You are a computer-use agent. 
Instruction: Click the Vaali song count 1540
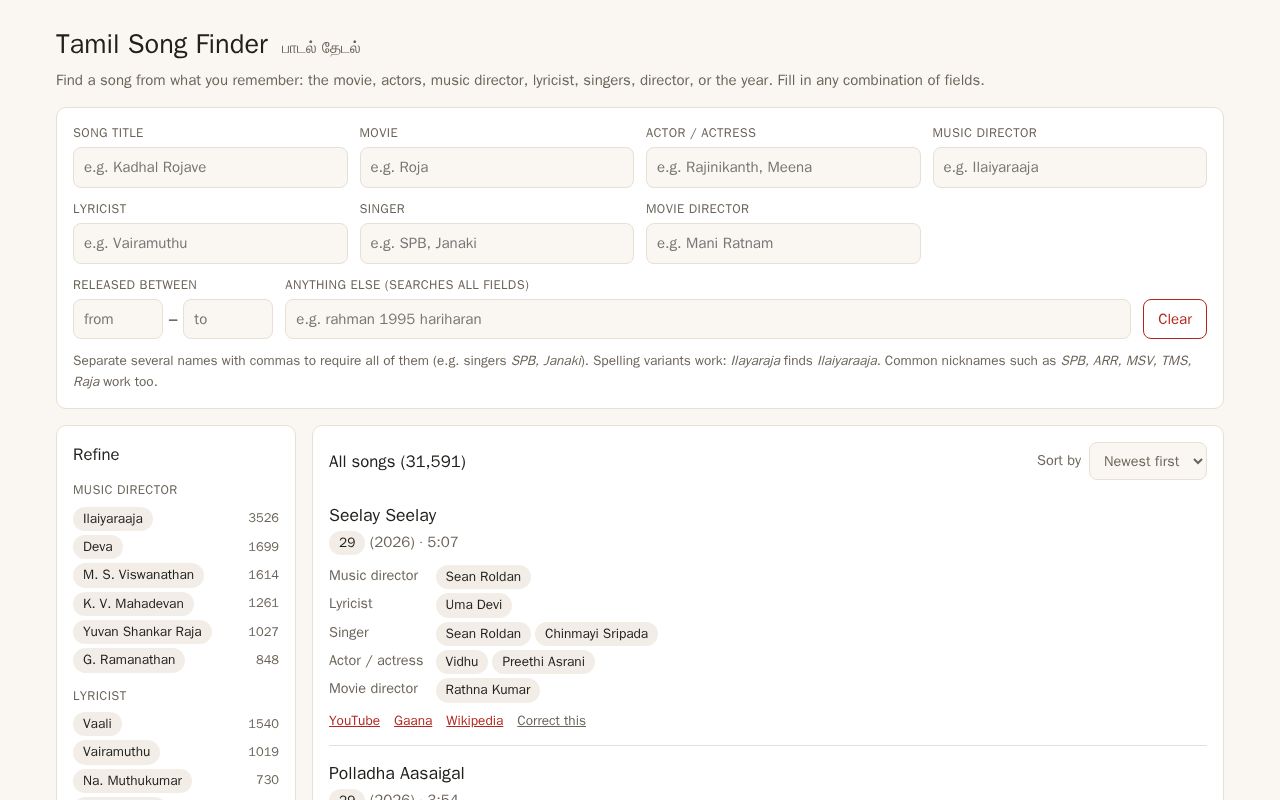[x=263, y=724]
